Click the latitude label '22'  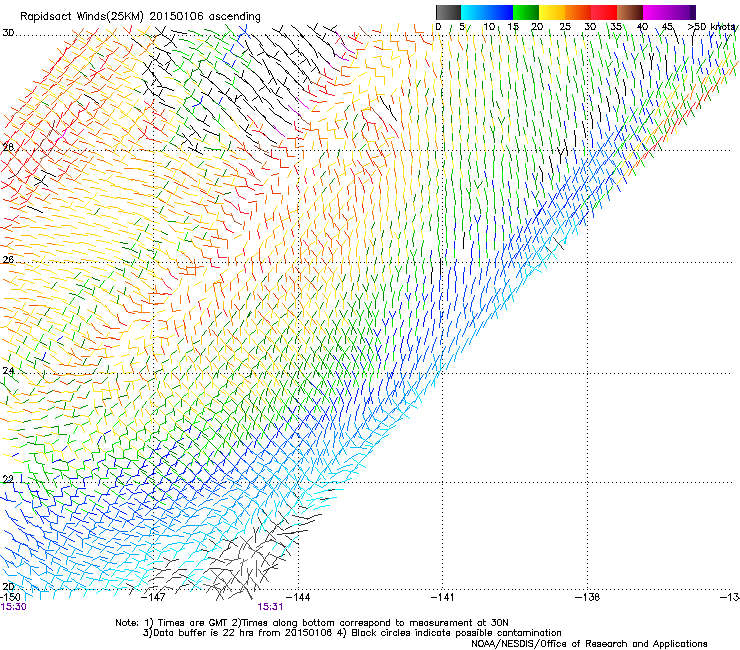tap(8, 479)
